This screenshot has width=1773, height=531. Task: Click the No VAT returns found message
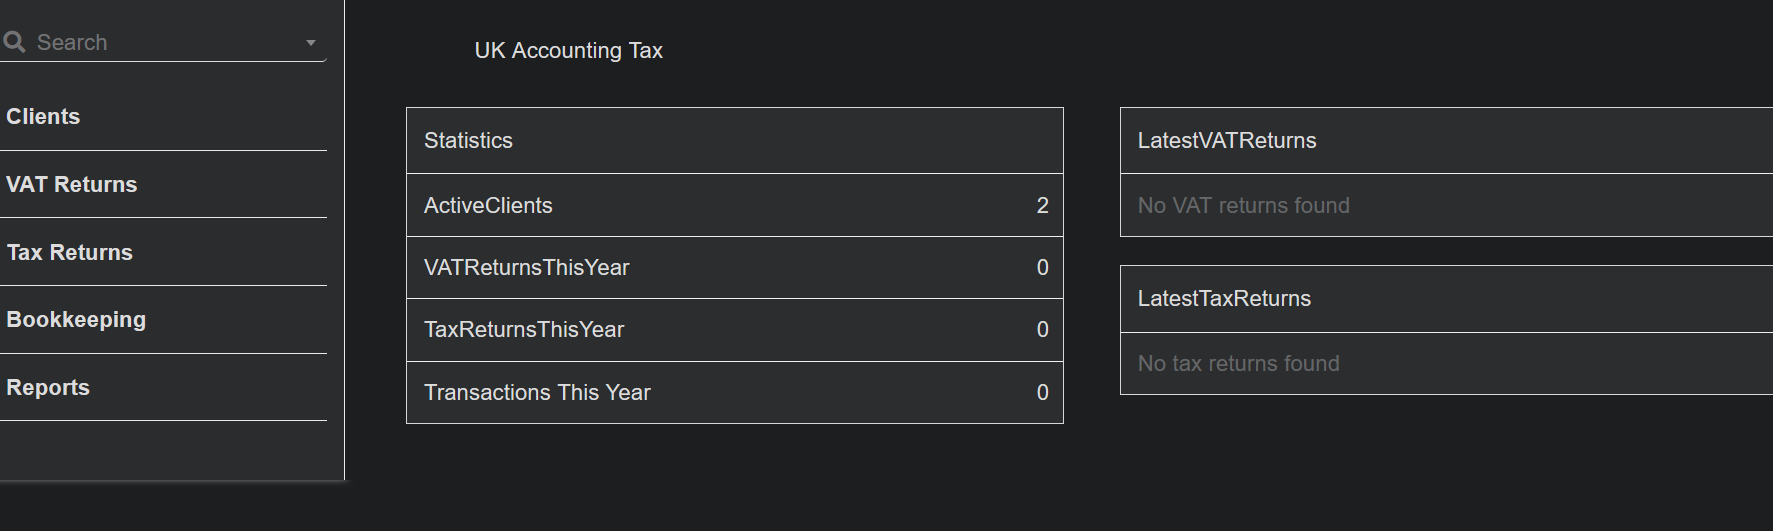click(1243, 206)
